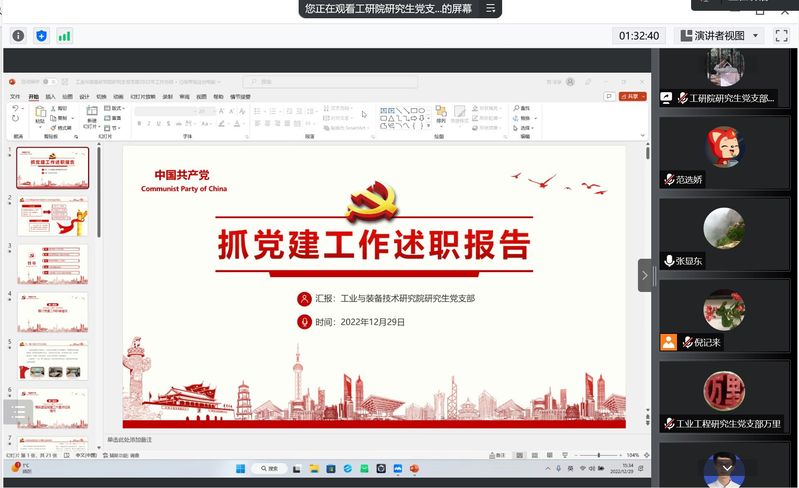
Task: Click the 共享 share button in PowerPoint
Action: pos(632,96)
